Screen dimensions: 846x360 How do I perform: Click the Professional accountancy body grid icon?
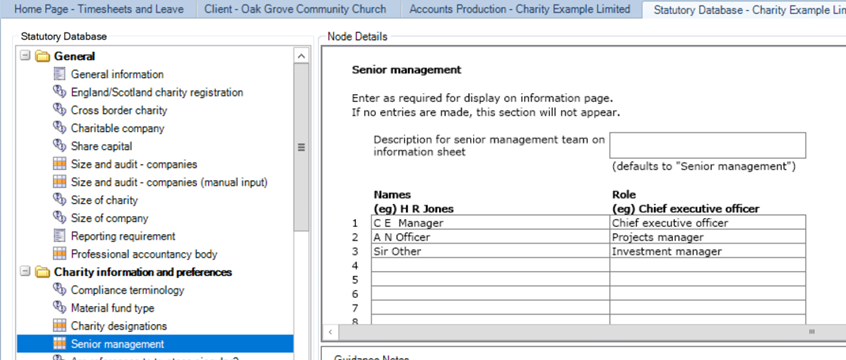[60, 254]
